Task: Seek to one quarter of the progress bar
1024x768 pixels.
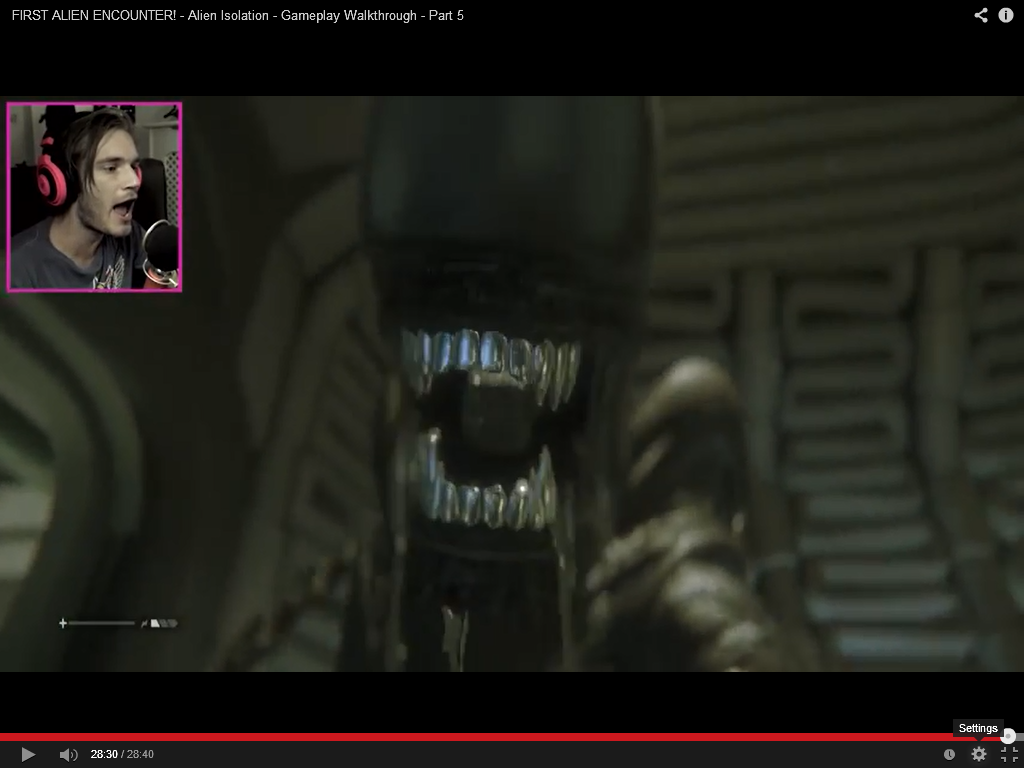Action: pos(256,737)
